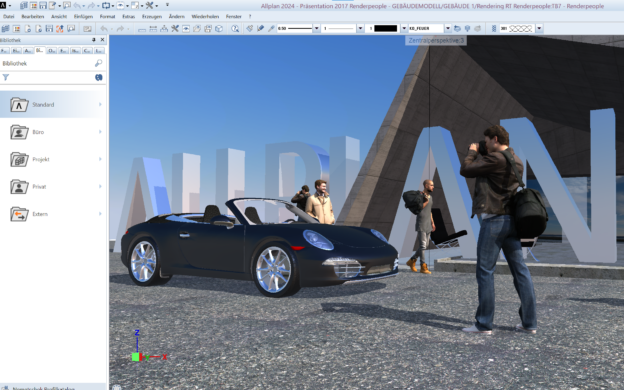Click the XYZ axis gizmo in the viewport
This screenshot has height=390, width=624.
[148, 346]
